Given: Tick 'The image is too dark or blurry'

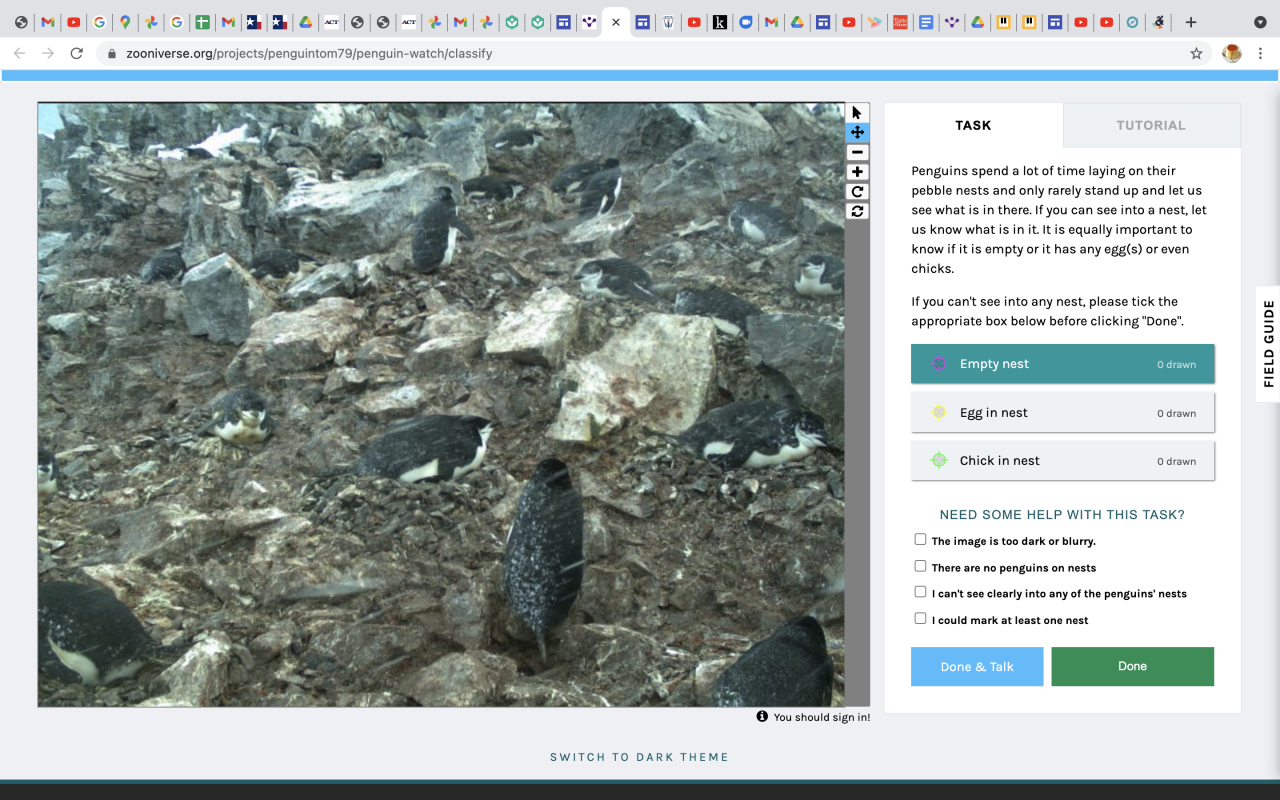Looking at the screenshot, I should [920, 539].
